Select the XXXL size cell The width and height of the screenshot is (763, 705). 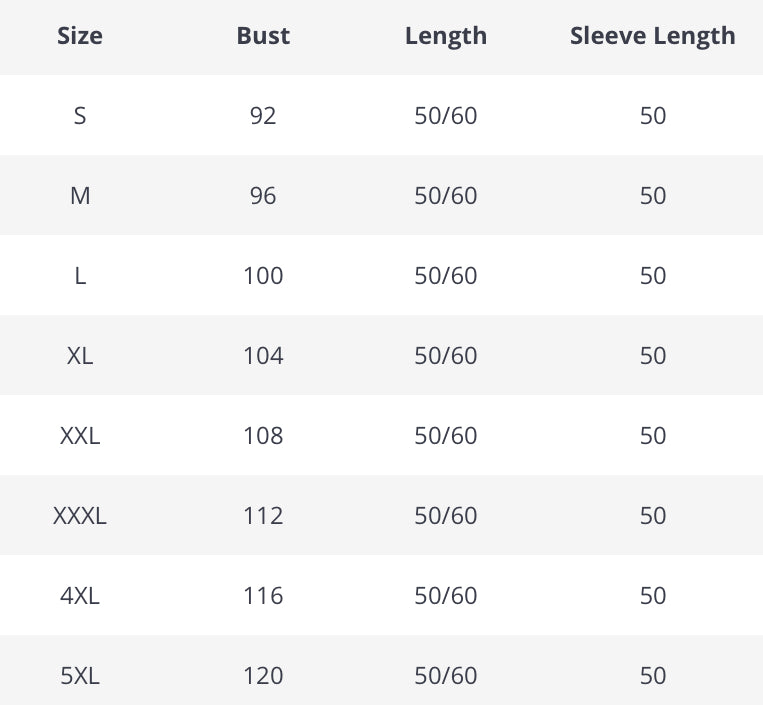80,516
